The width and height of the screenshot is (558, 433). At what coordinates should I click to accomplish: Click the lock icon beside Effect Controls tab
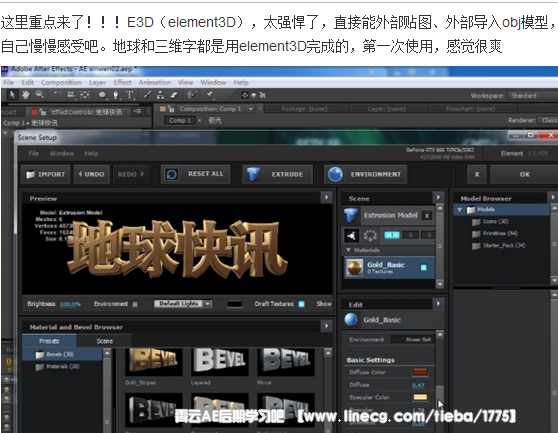(43, 112)
